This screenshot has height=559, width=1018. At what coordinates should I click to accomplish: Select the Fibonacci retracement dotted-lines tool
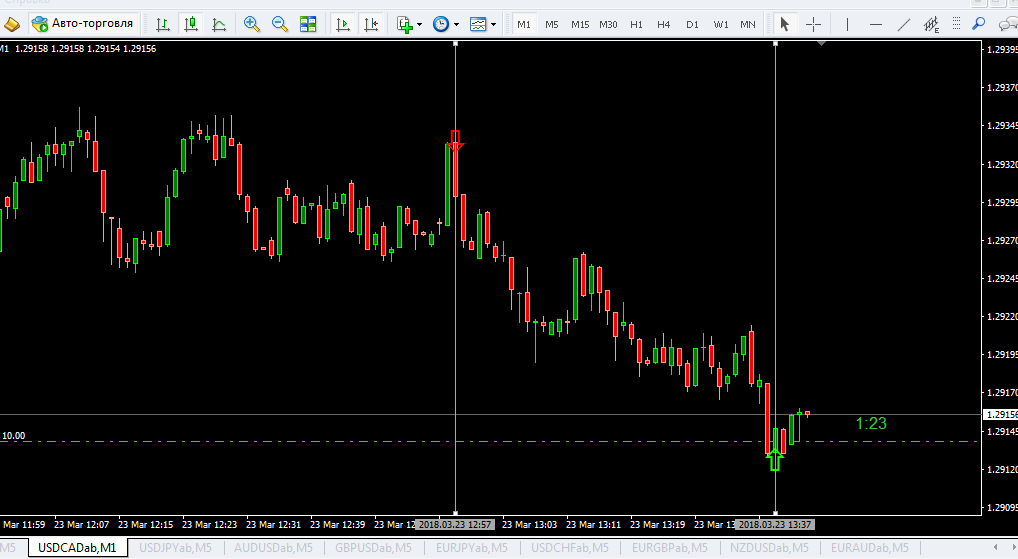click(956, 25)
